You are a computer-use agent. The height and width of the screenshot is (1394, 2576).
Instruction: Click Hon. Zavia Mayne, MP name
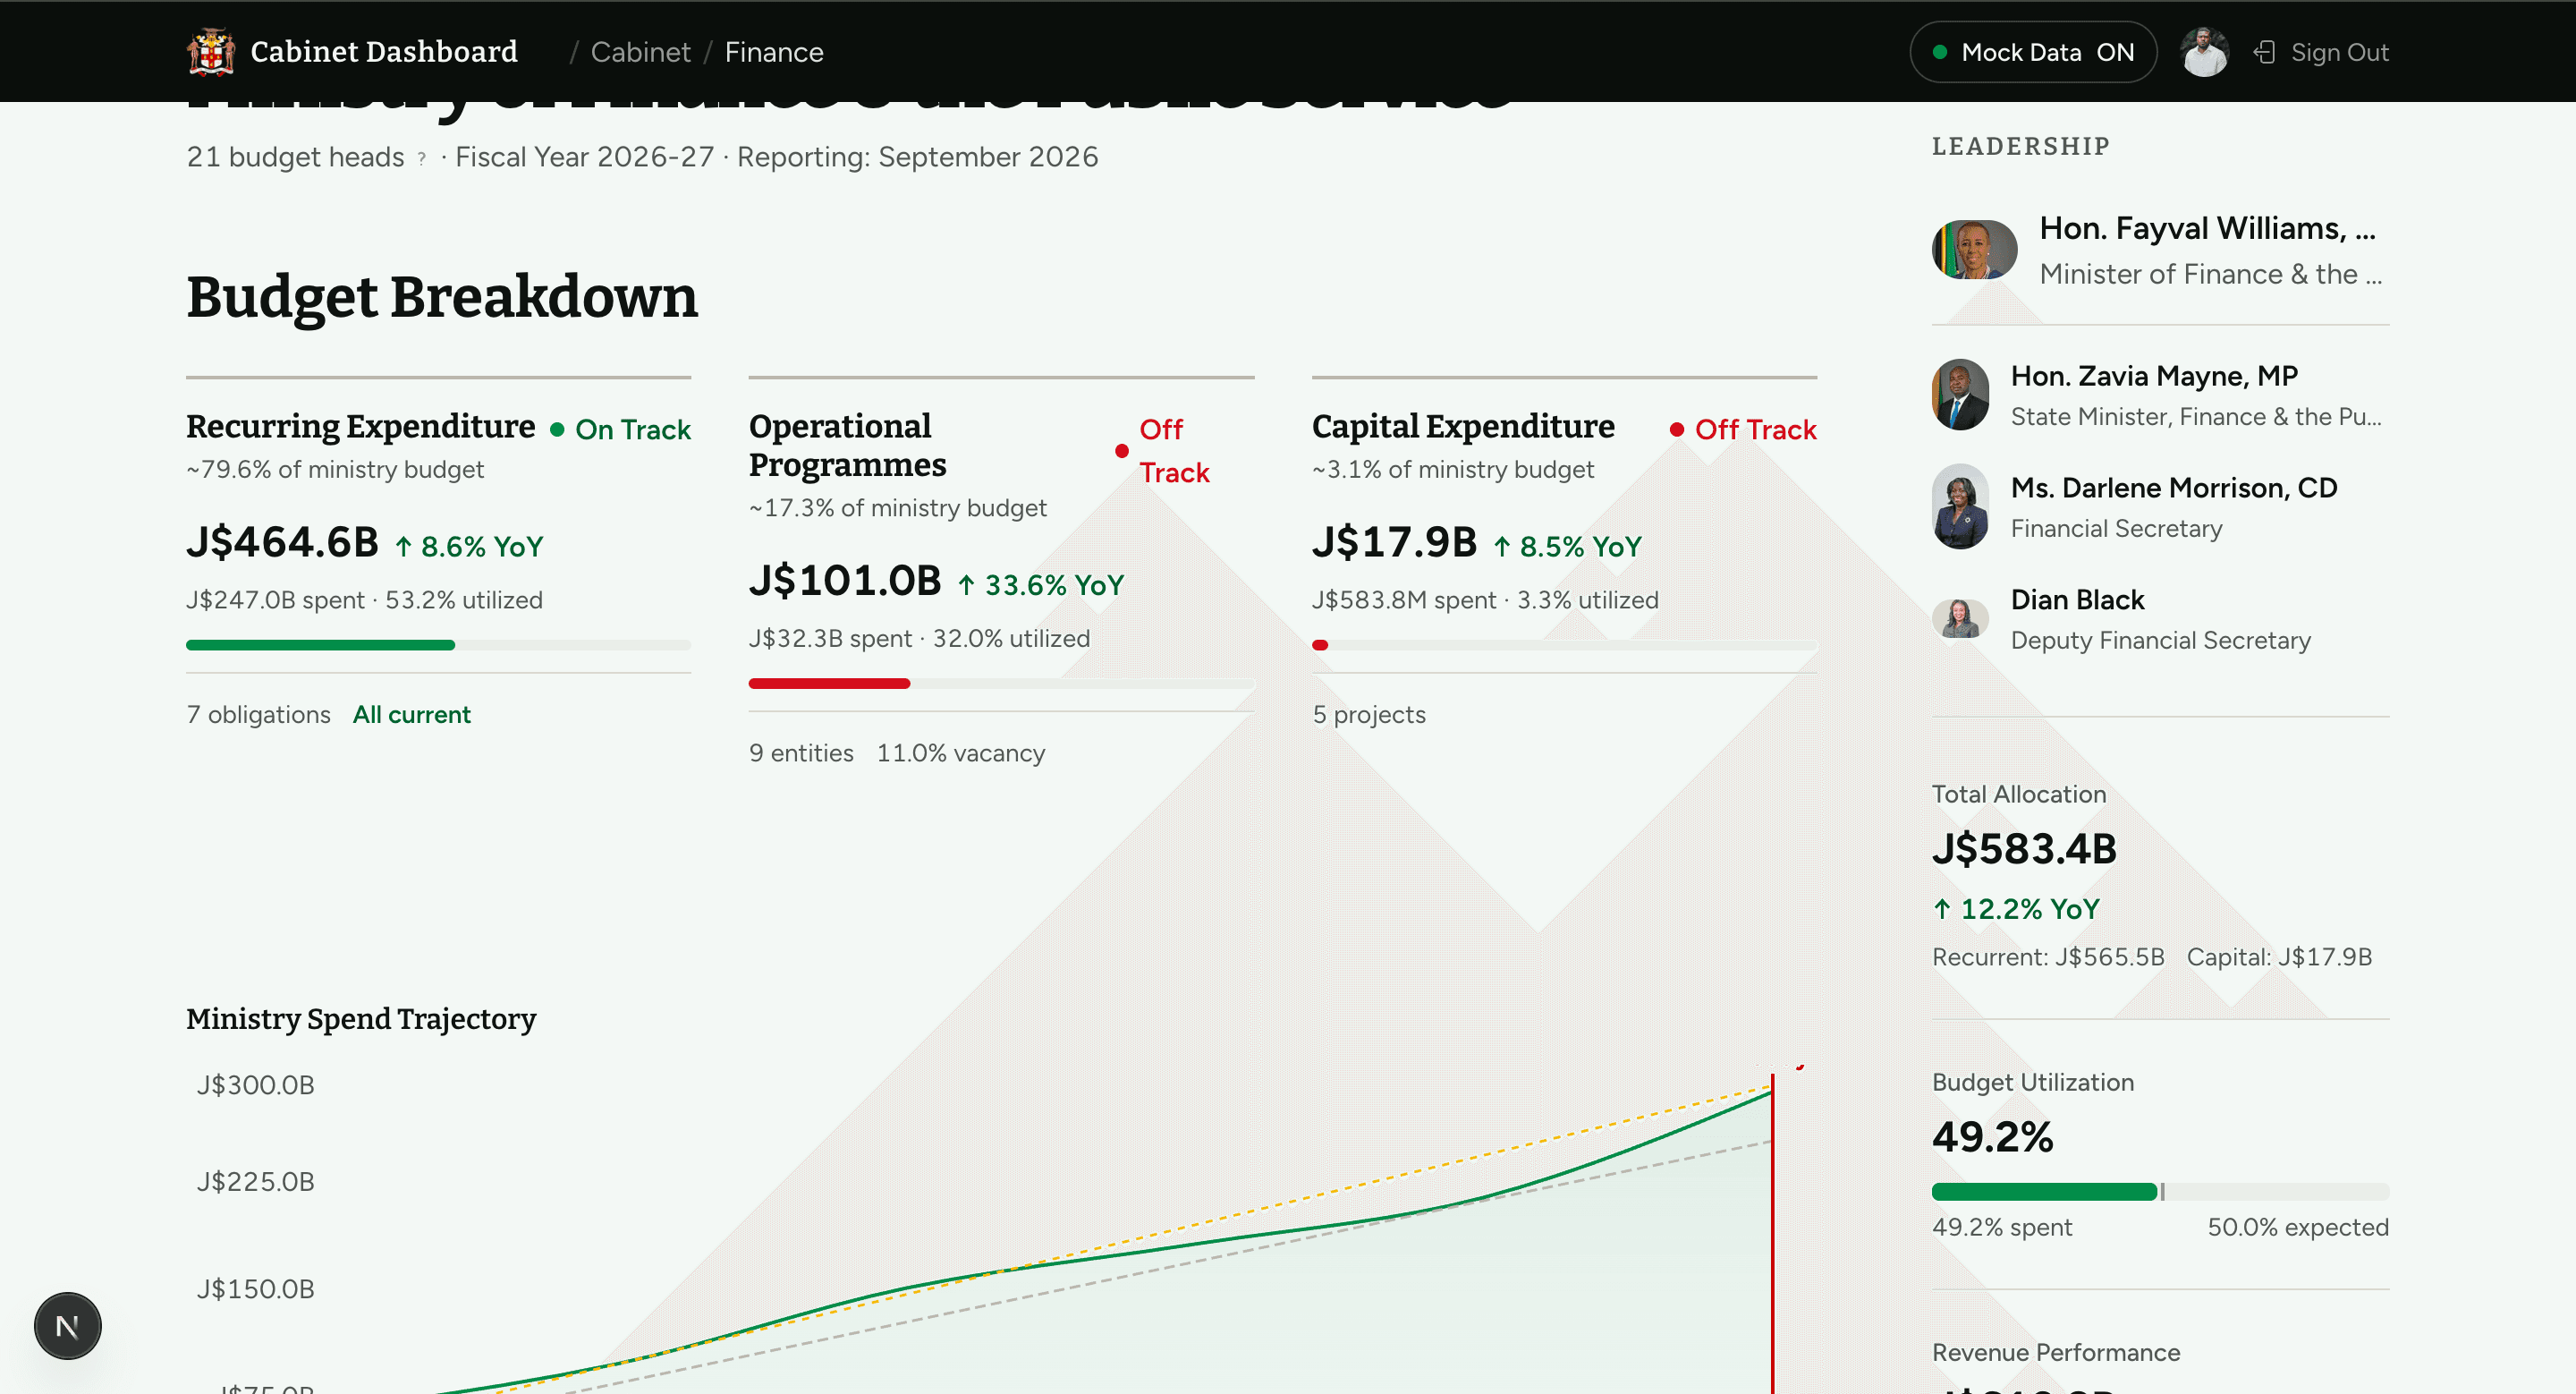click(x=2155, y=377)
